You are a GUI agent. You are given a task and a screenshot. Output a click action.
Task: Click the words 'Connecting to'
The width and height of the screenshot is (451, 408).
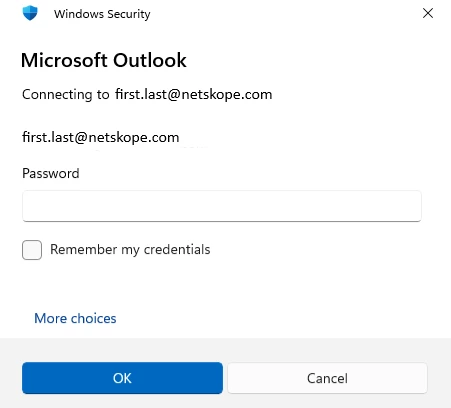66,94
